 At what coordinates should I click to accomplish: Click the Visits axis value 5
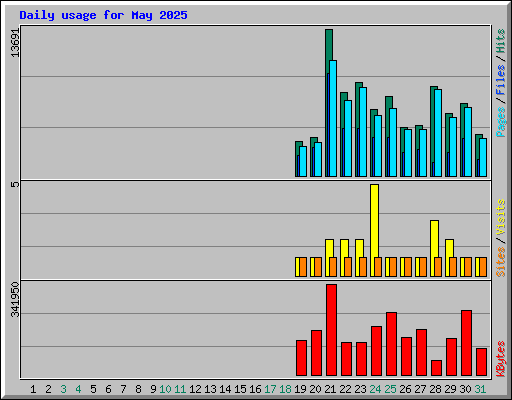coord(15,184)
